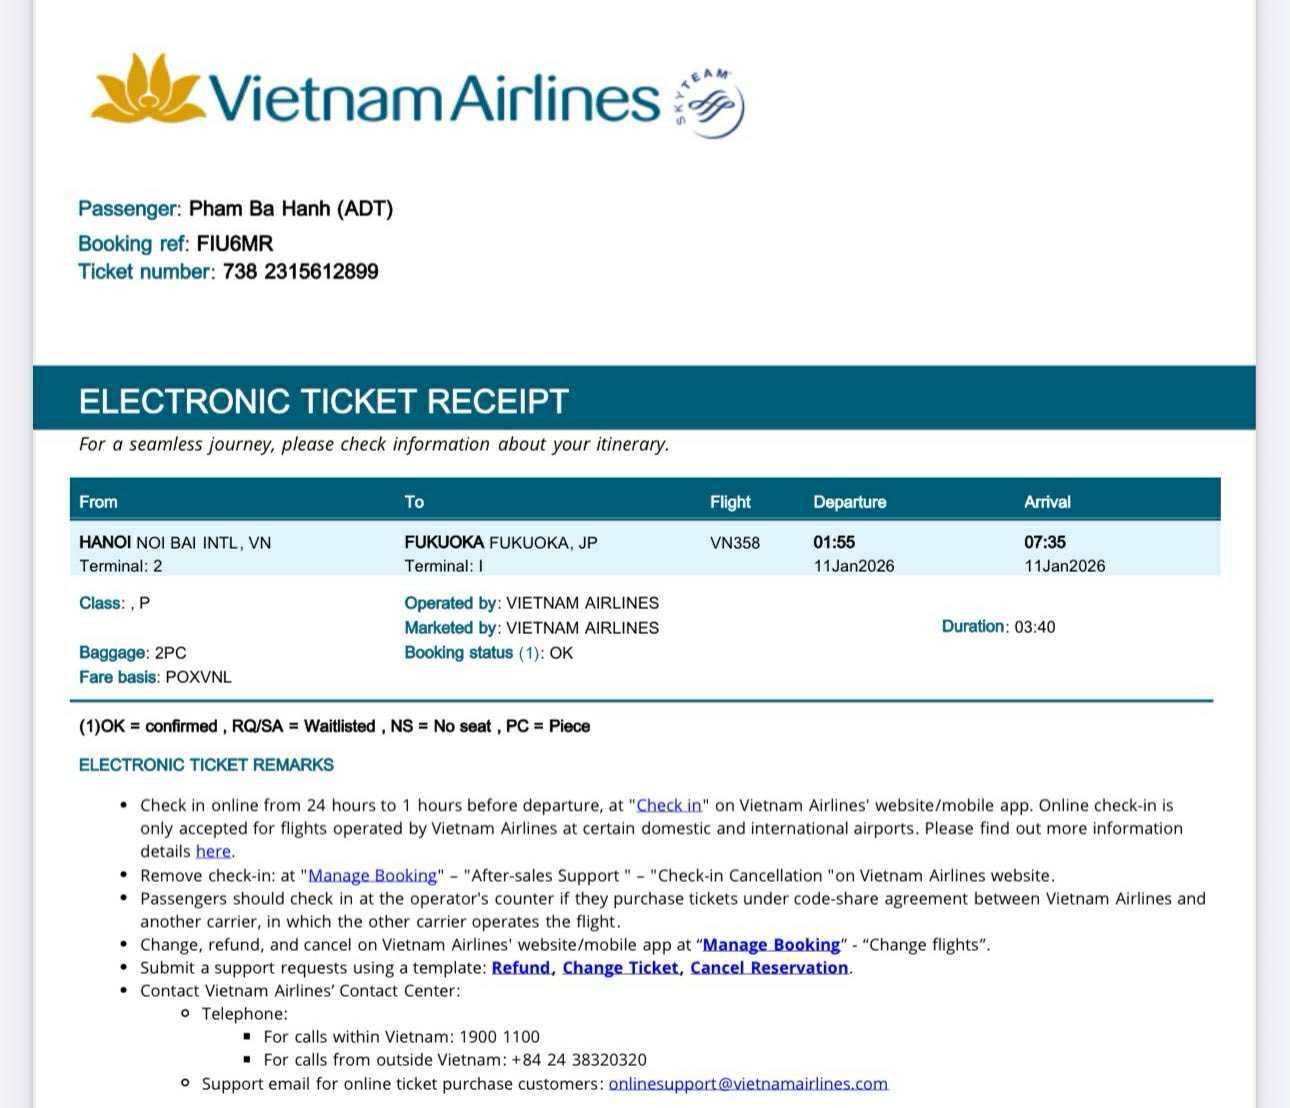
Task: Click the arrival time 07:35
Action: coord(1045,542)
